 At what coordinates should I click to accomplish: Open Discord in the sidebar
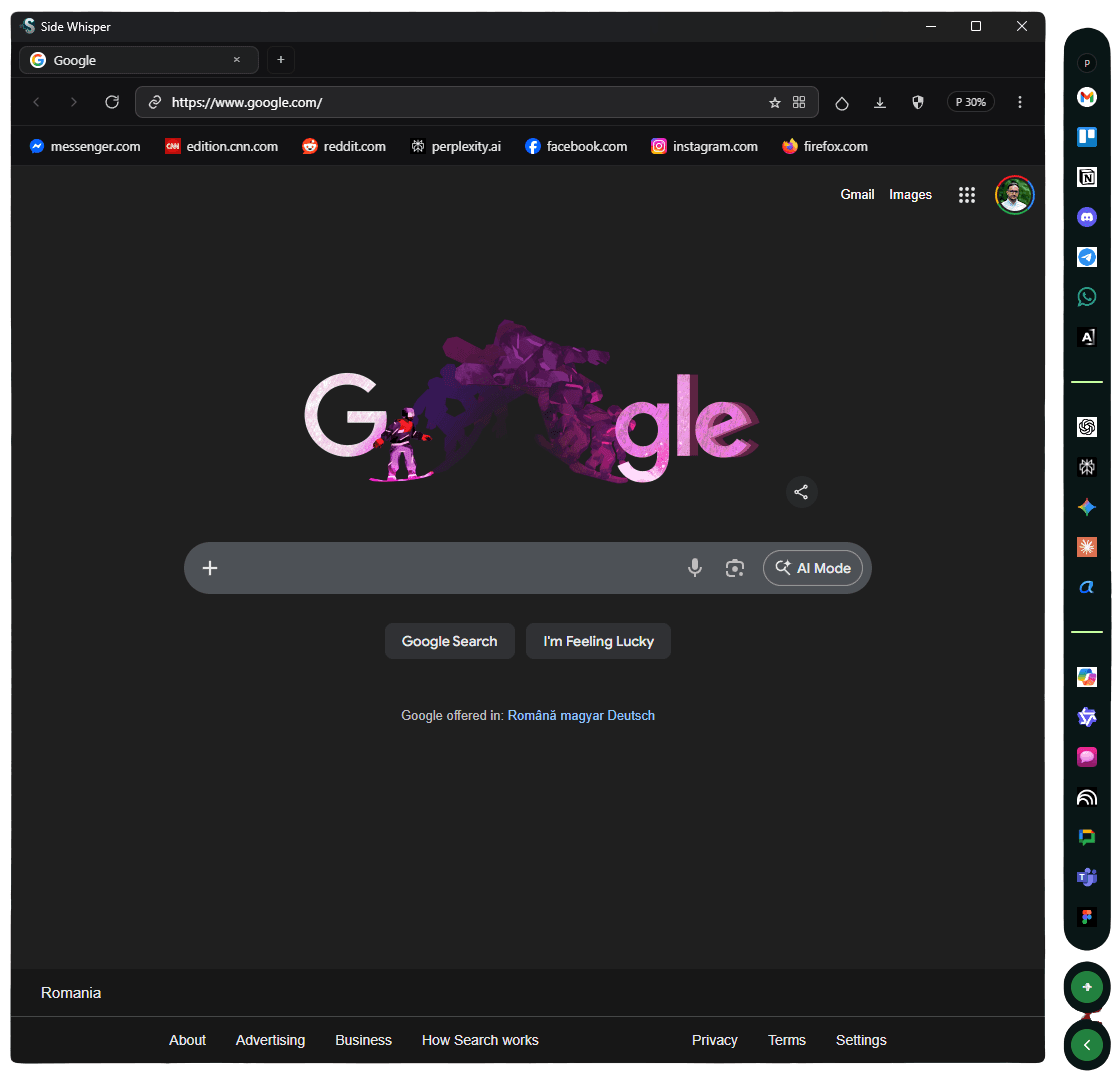click(1087, 217)
